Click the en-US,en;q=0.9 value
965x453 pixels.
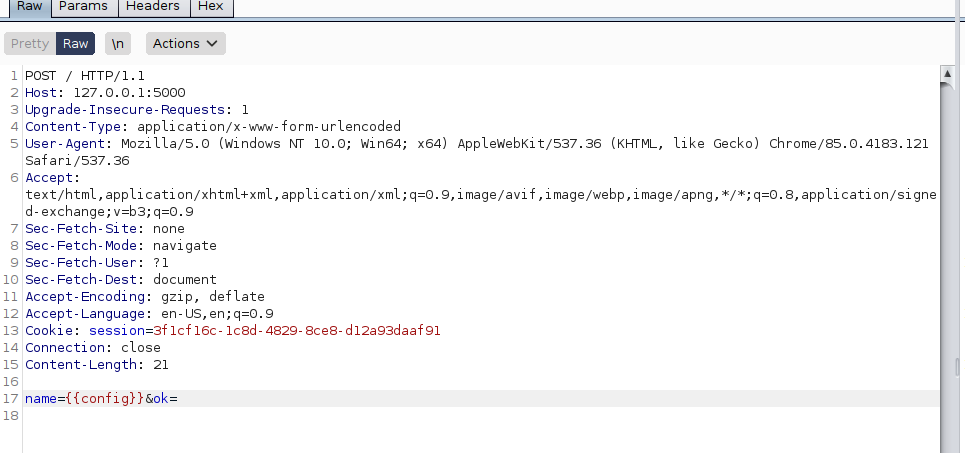217,314
